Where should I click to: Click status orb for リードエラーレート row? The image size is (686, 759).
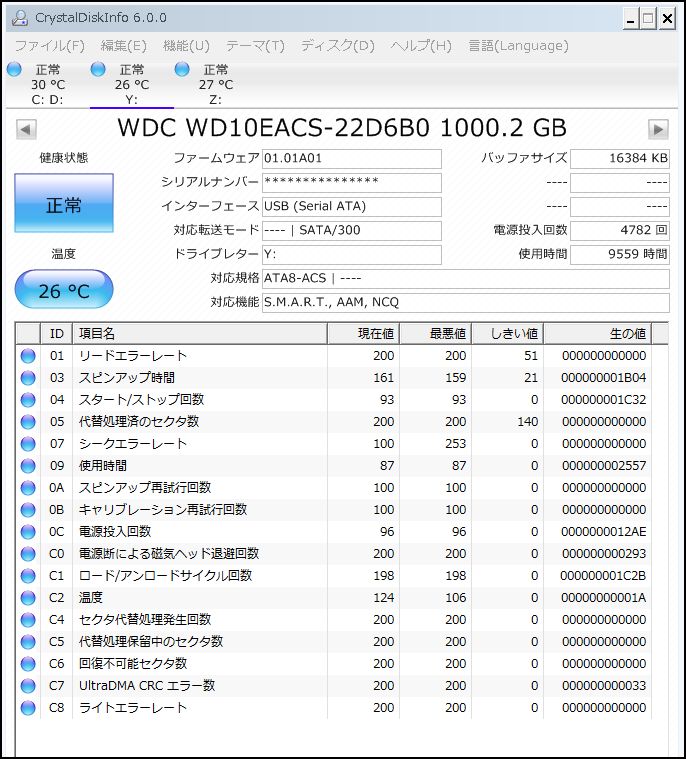pyautogui.click(x=28, y=356)
